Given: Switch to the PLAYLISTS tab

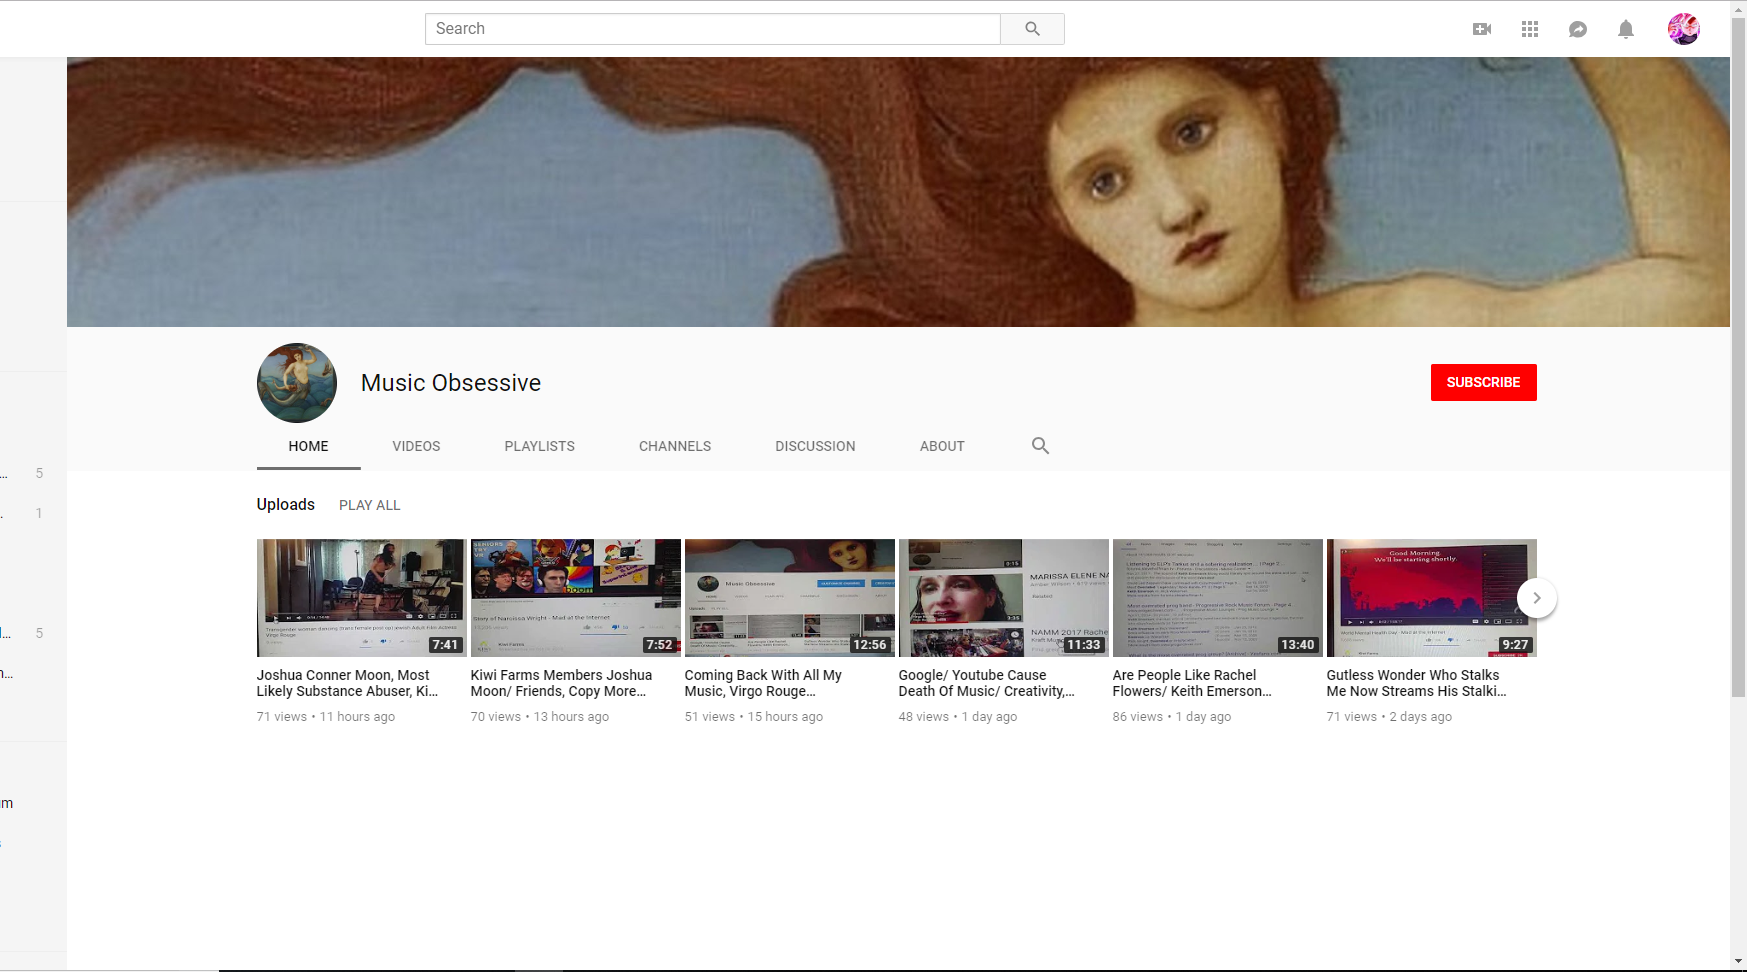Looking at the screenshot, I should coord(539,446).
